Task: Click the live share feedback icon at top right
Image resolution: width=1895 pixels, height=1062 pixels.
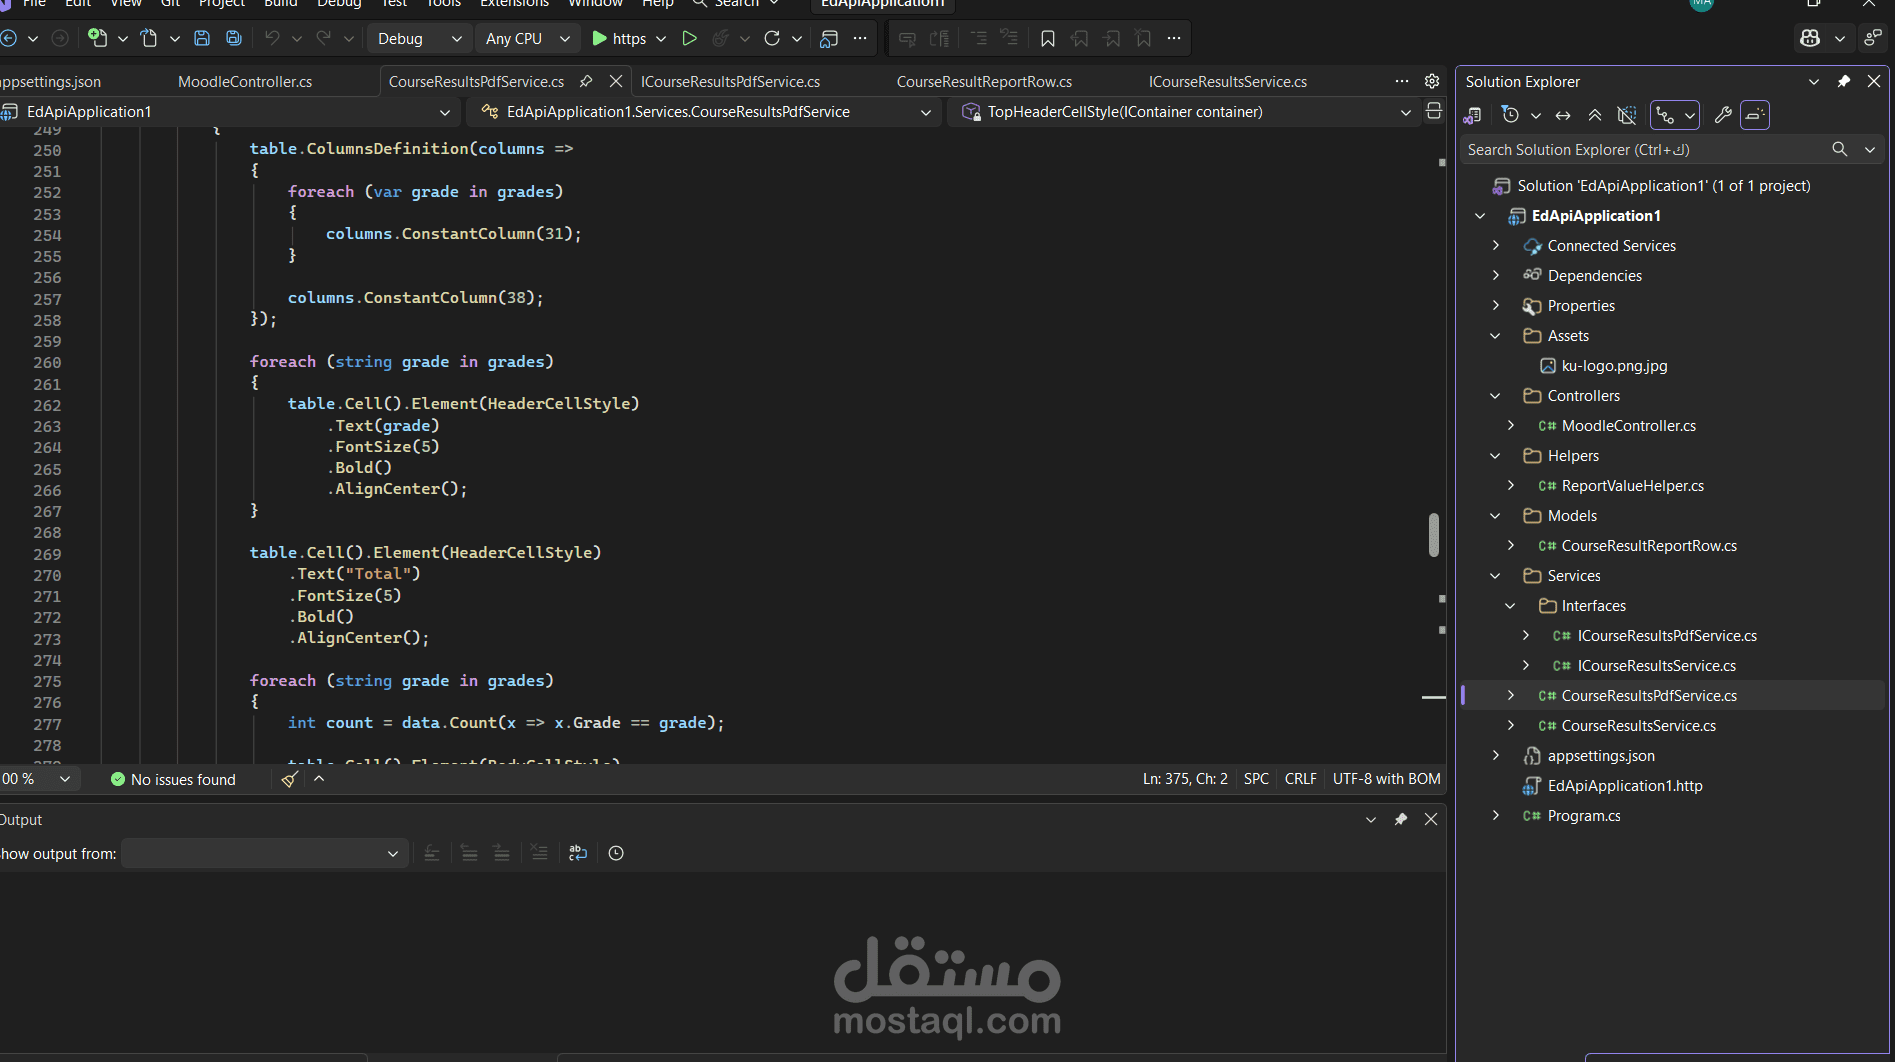Action: (x=1873, y=38)
